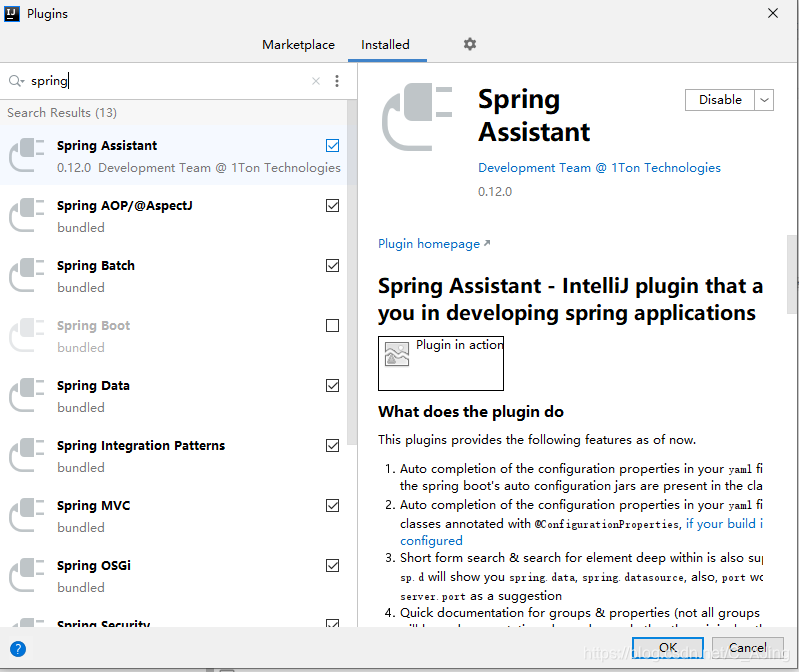Click the Spring AOP/@AspectJ plugin icon
Screen dimensions: 799x672
26,216
